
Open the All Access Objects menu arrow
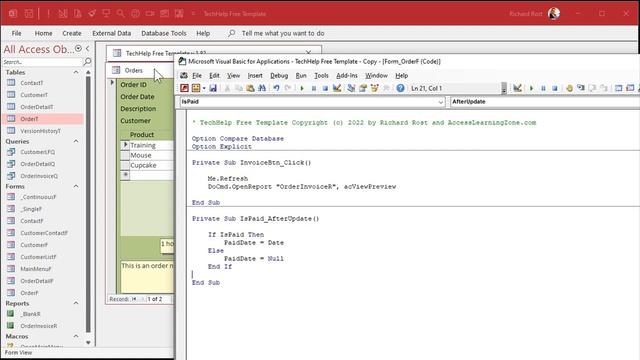pos(78,49)
